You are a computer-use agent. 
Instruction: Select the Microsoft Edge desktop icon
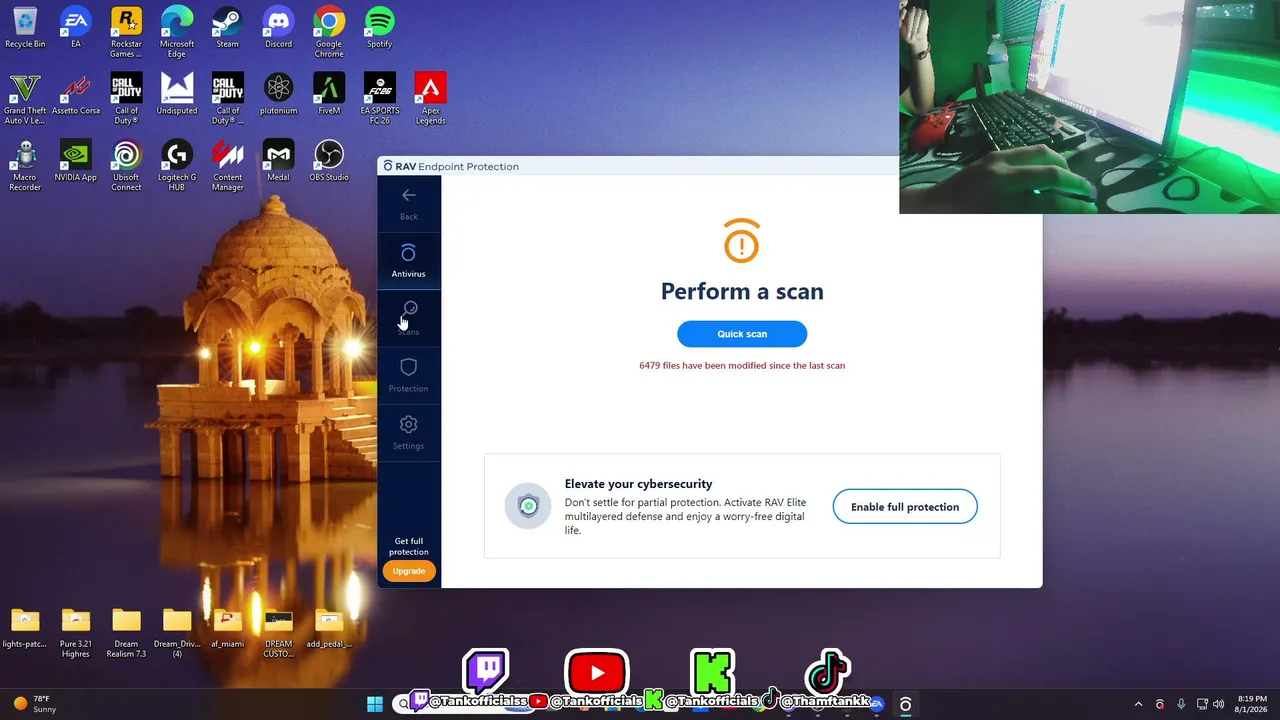pyautogui.click(x=177, y=32)
